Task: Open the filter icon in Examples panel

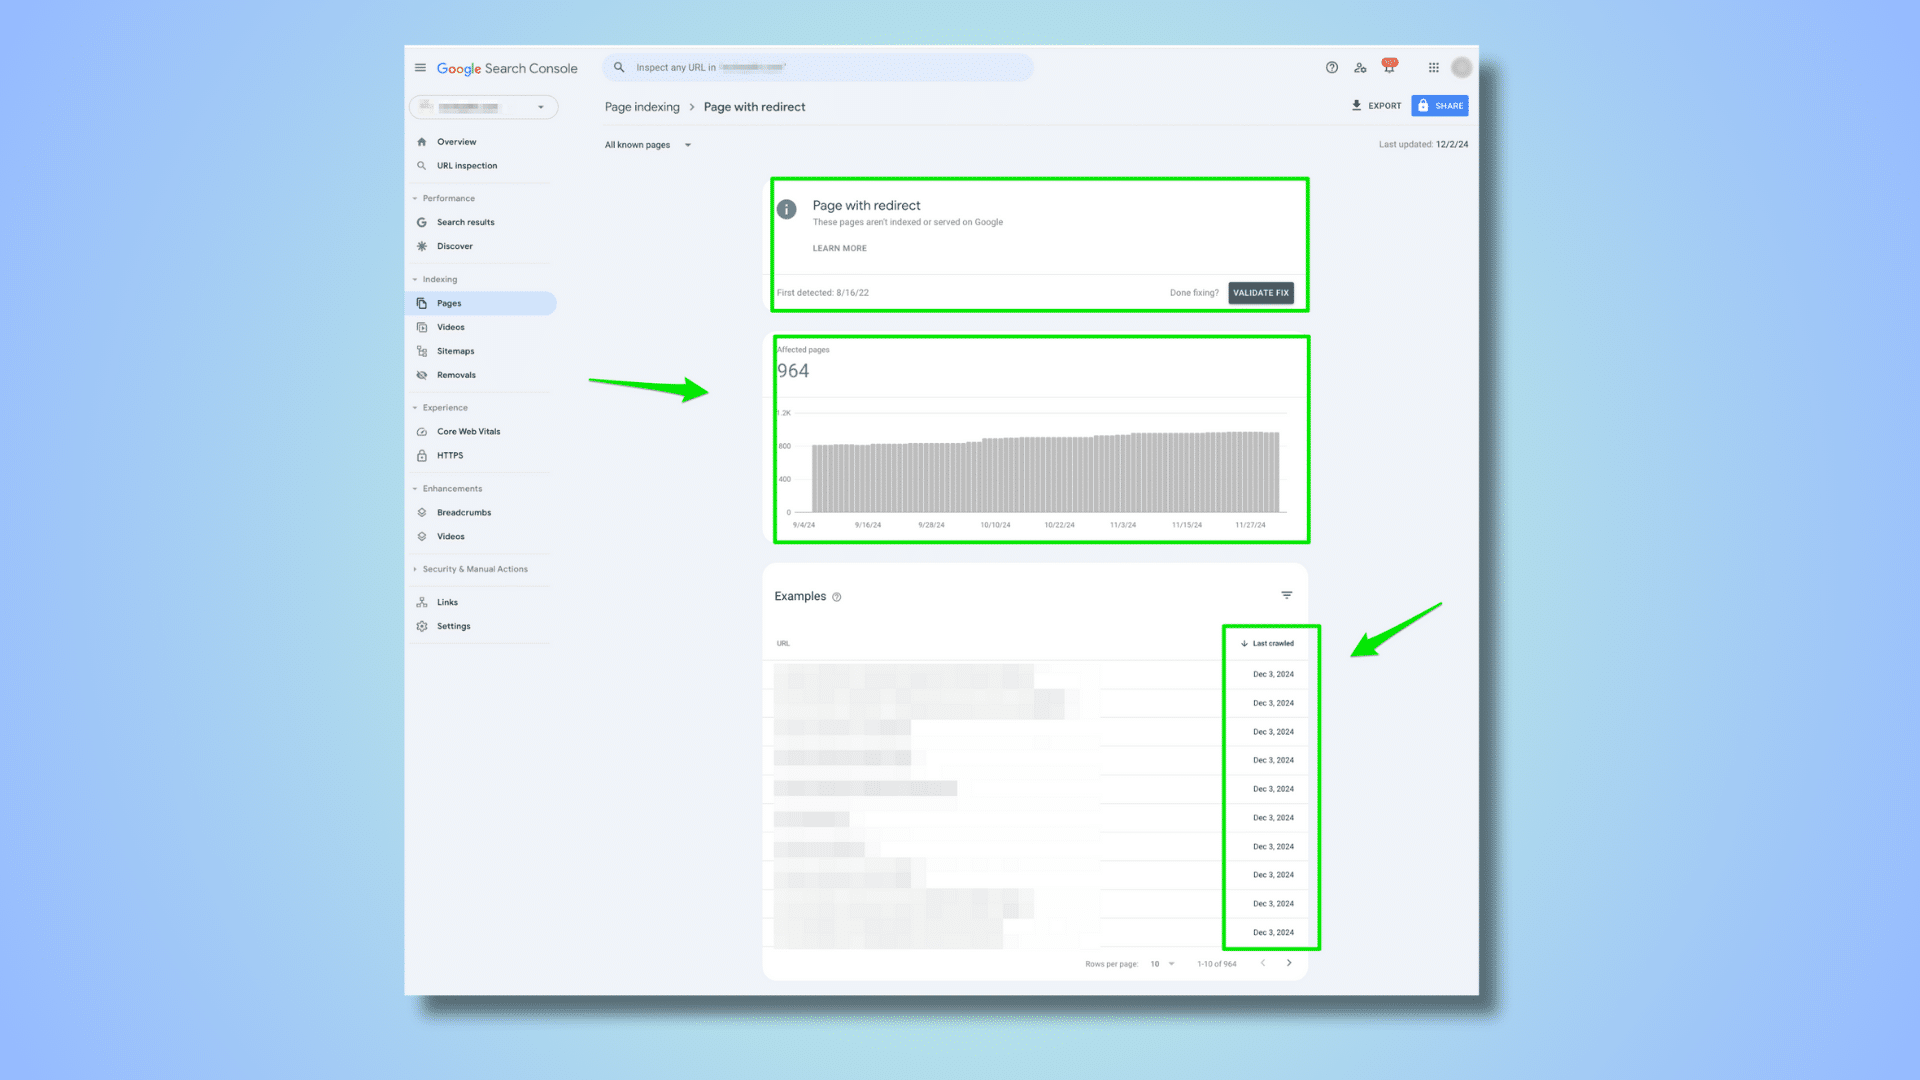Action: coord(1286,595)
